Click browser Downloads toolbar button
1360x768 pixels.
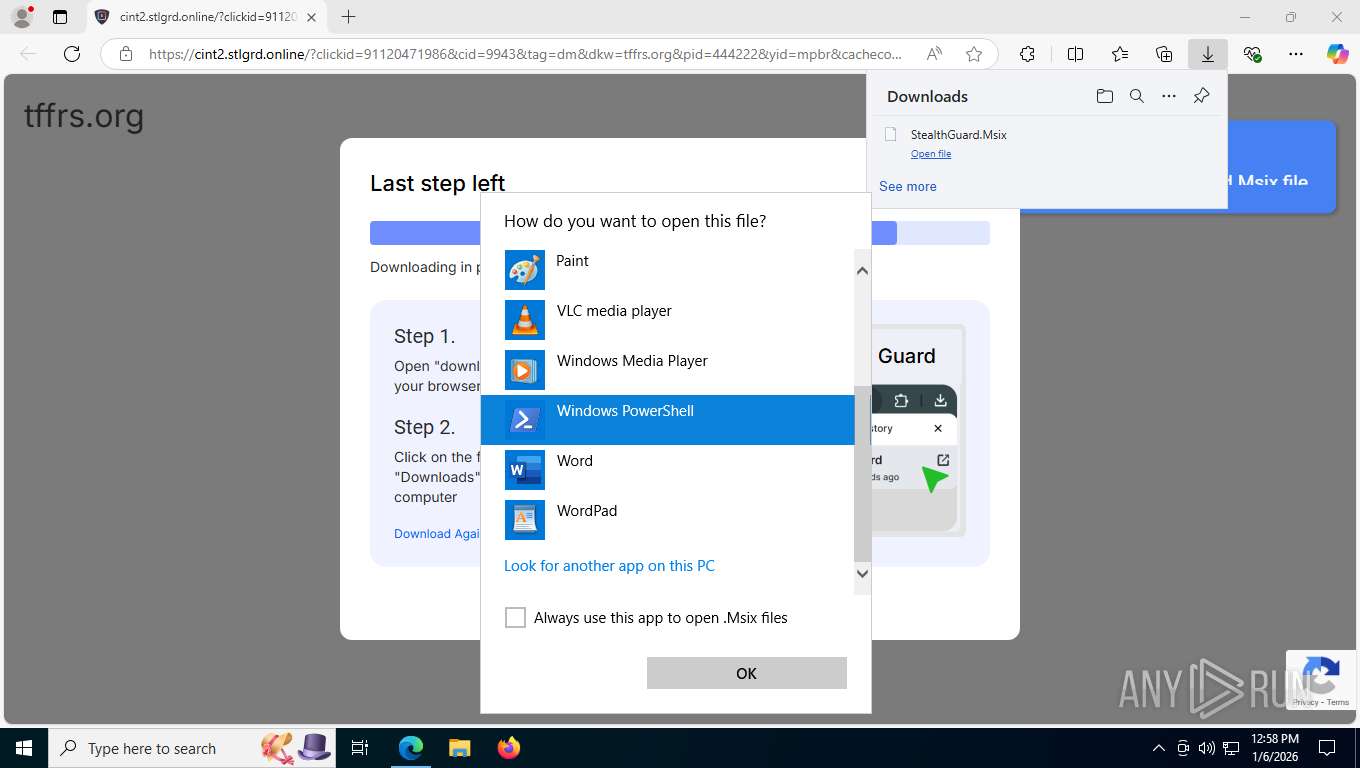pyautogui.click(x=1207, y=54)
